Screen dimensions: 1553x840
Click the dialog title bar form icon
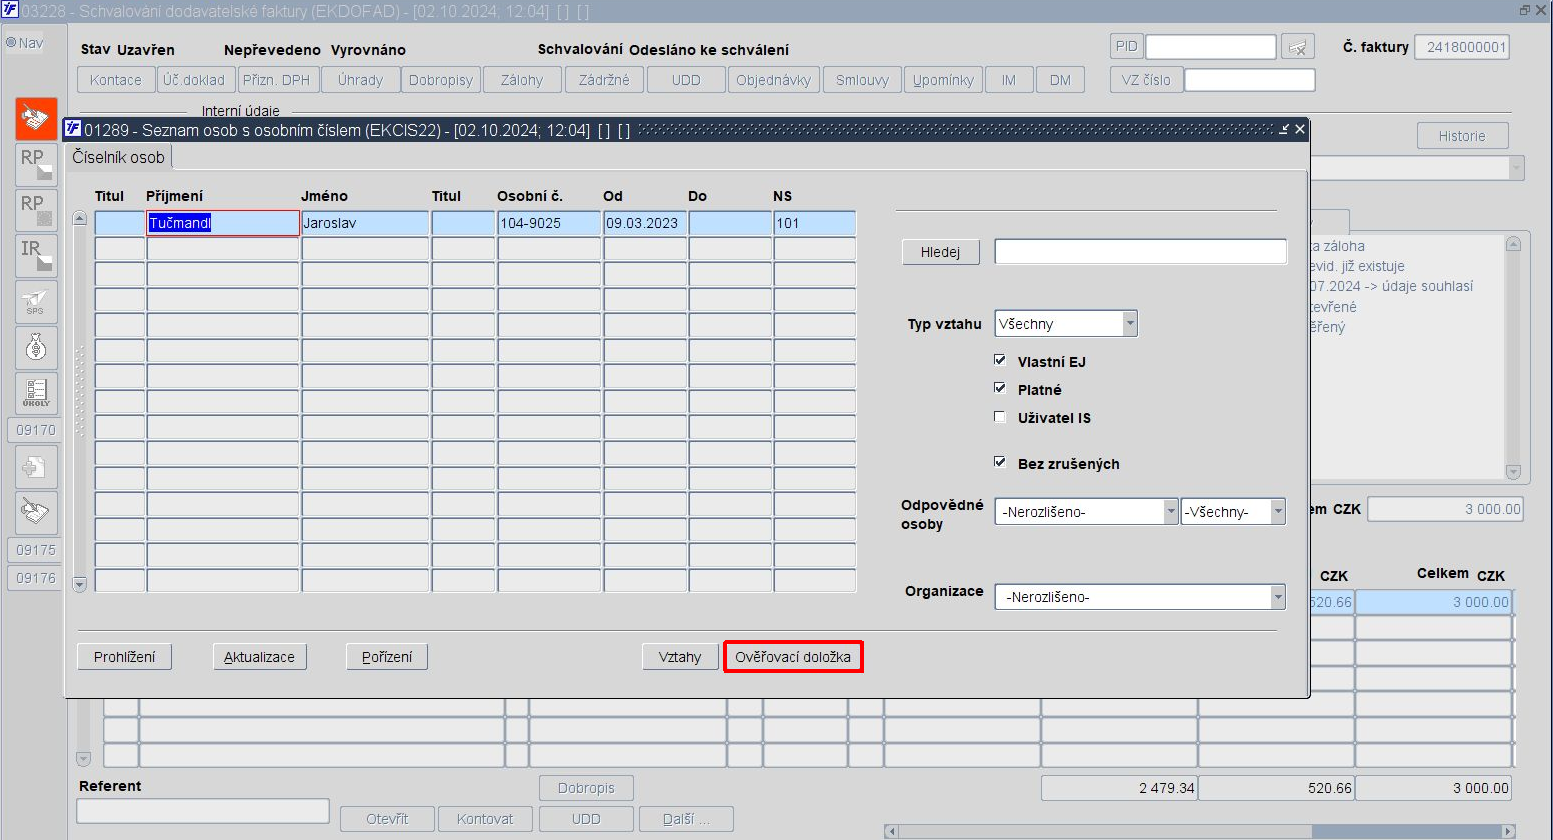72,129
